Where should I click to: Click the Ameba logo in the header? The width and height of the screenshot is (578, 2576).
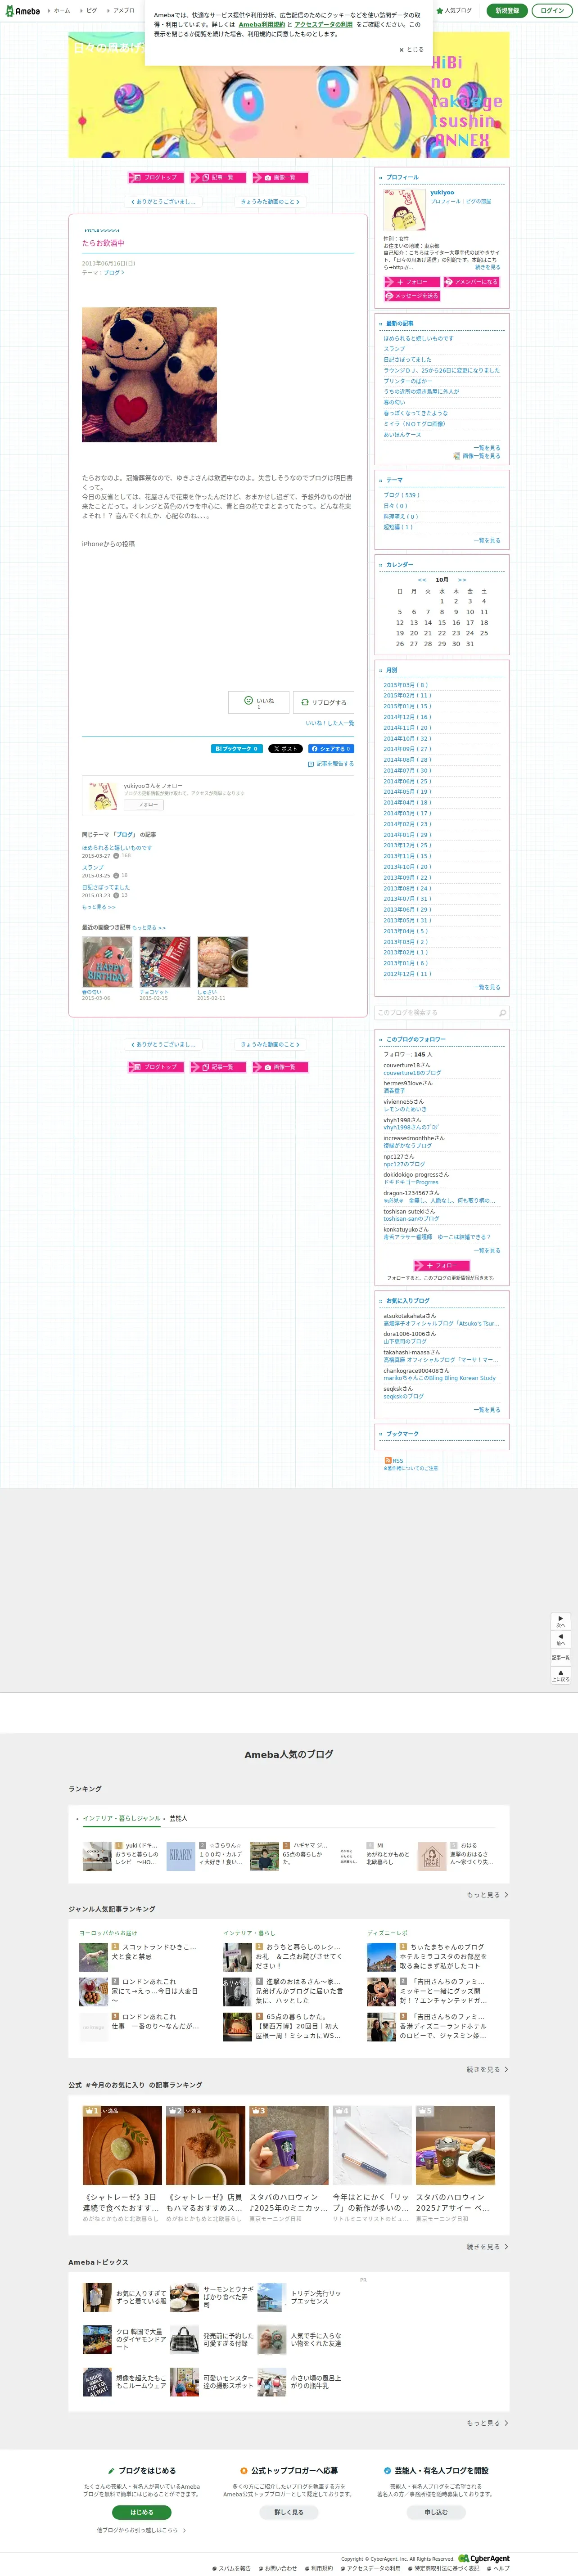click(x=22, y=10)
